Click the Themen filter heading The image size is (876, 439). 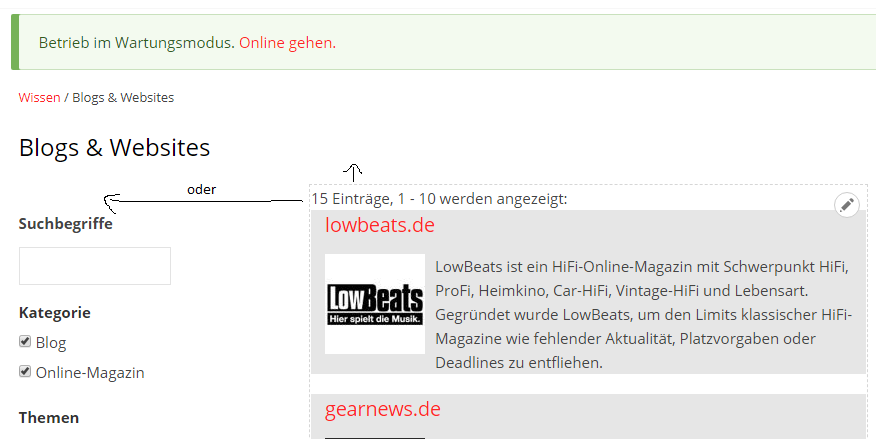(x=48, y=417)
